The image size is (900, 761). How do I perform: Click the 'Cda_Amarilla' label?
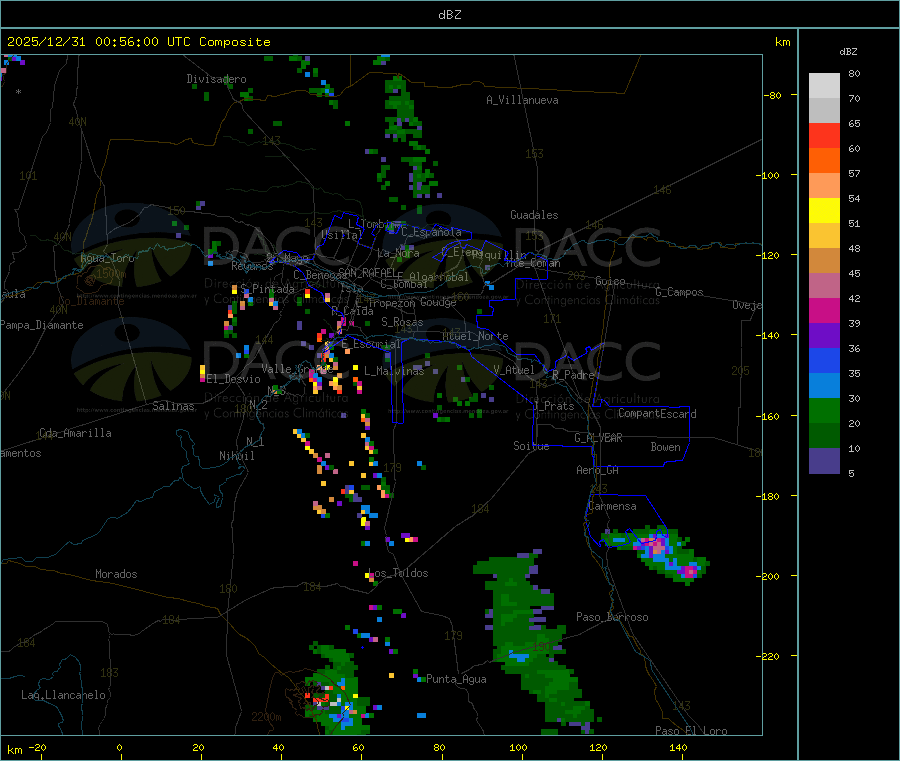(x=75, y=433)
